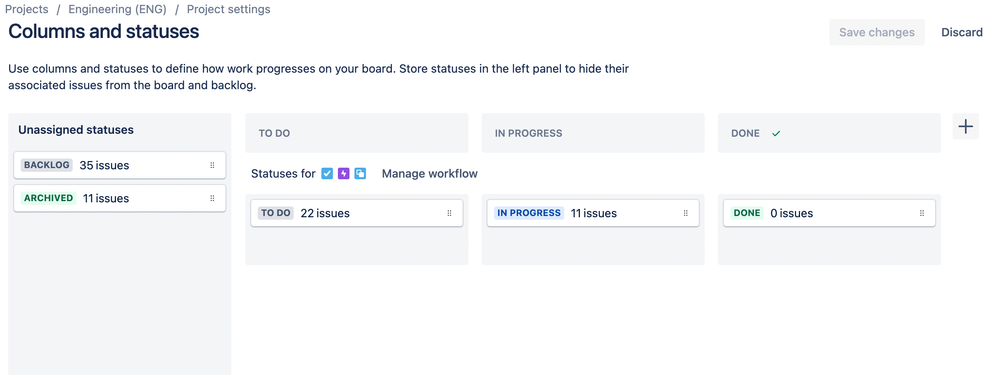
Task: Open the Manage workflow link
Action: pyautogui.click(x=430, y=173)
